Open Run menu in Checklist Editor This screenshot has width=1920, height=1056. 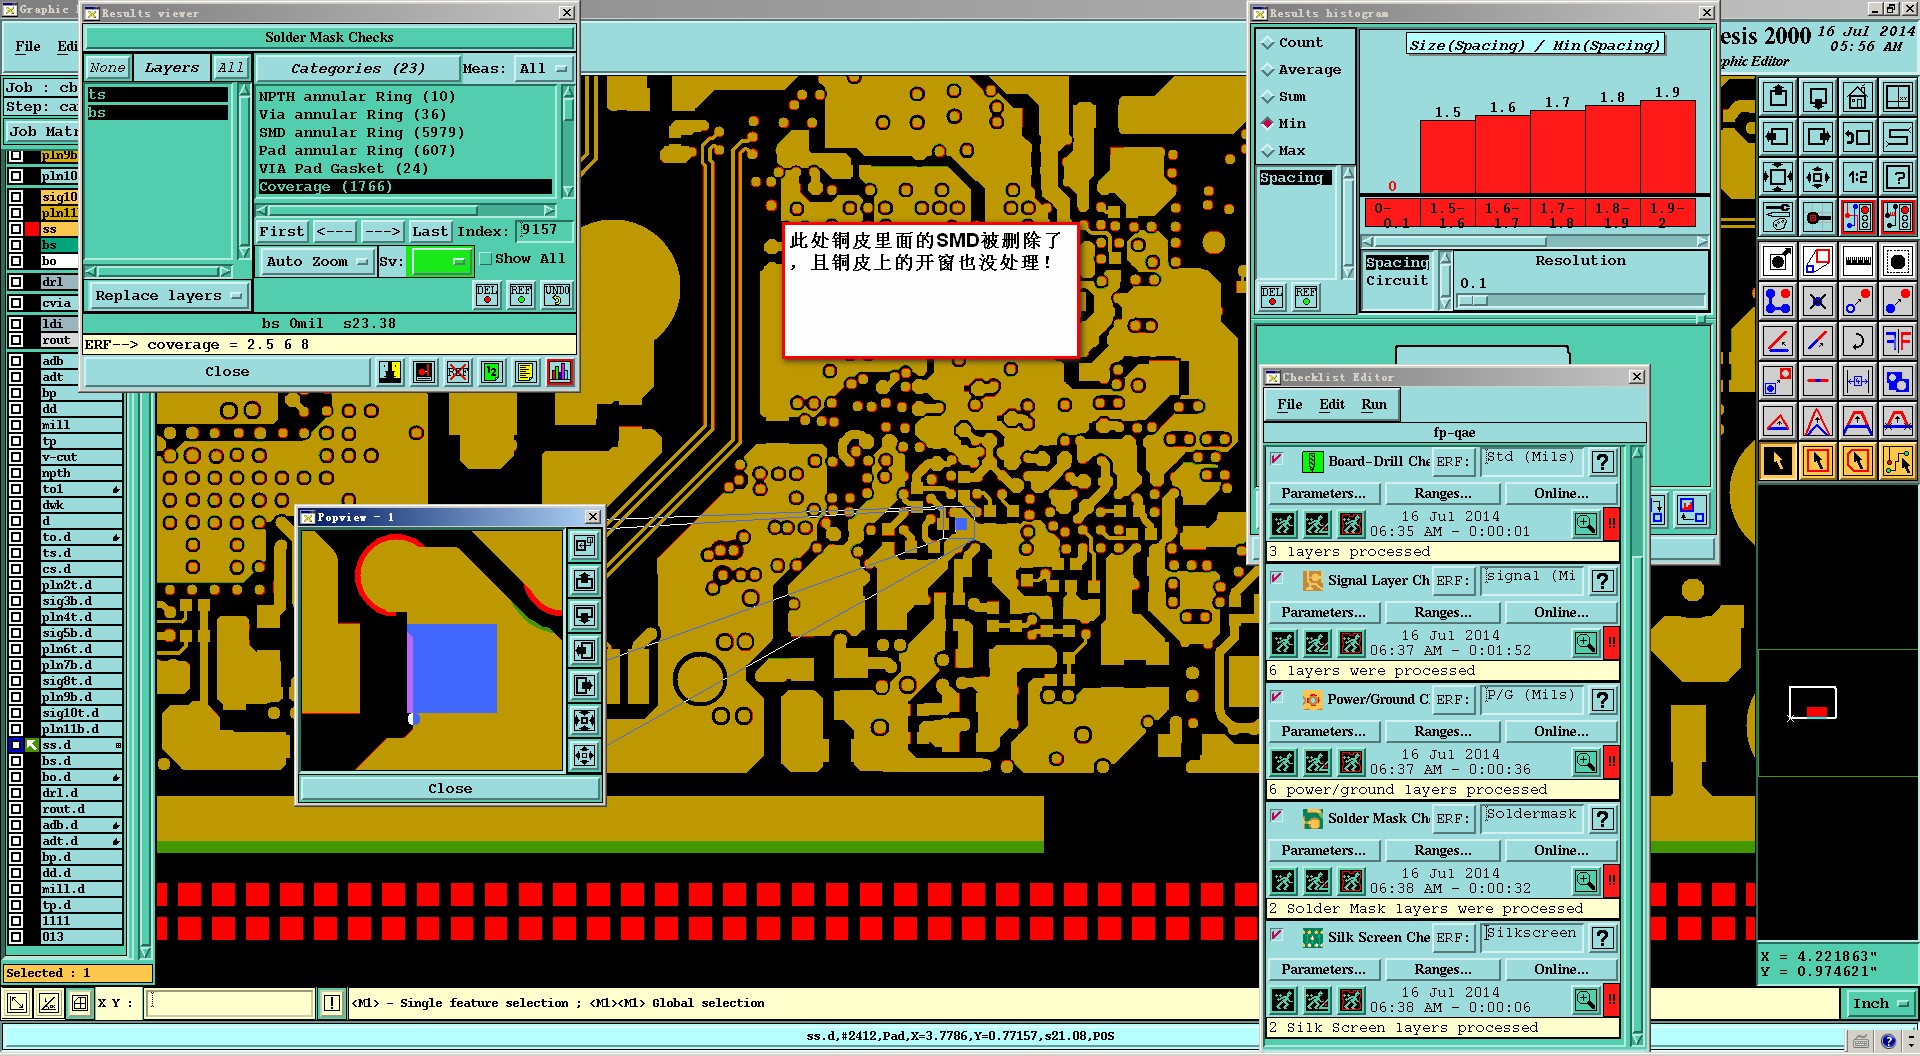coord(1374,405)
